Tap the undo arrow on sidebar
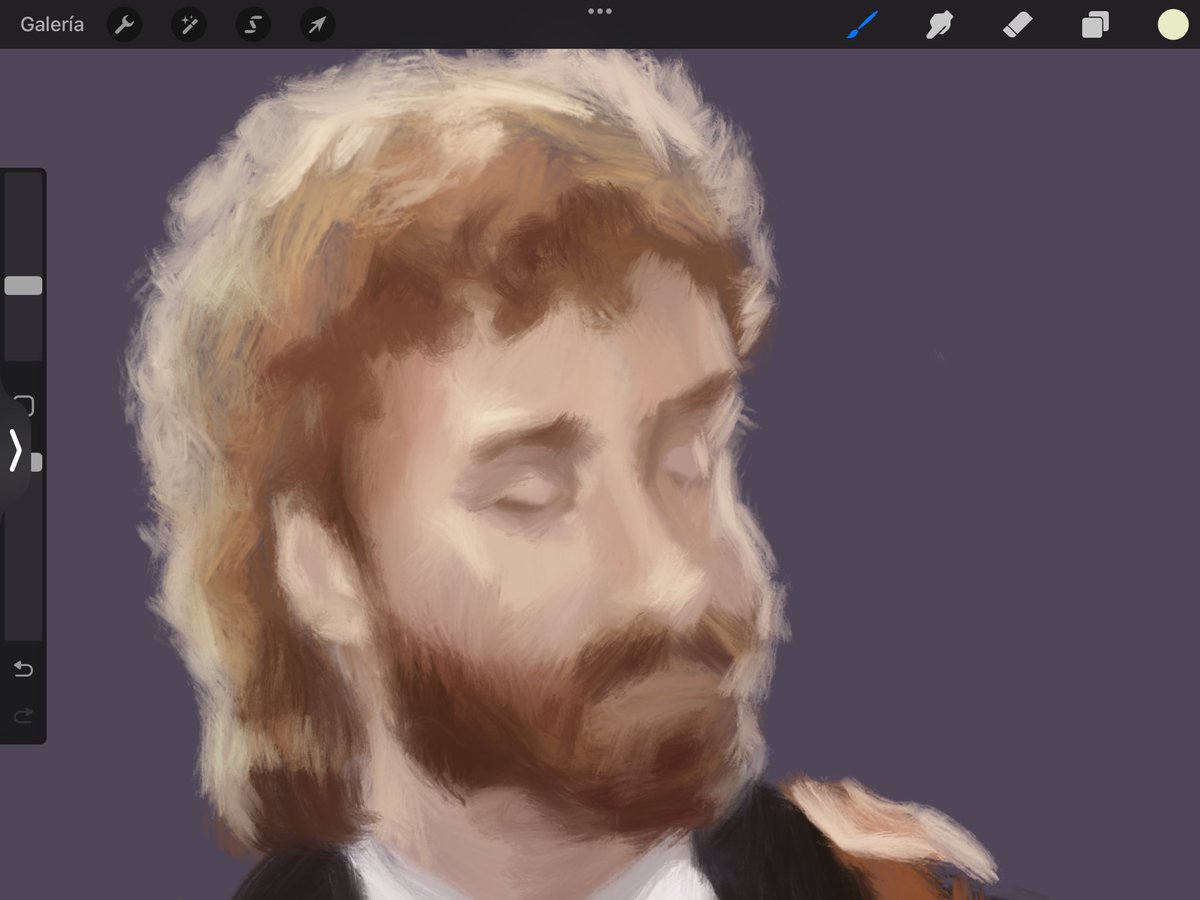 coord(23,668)
